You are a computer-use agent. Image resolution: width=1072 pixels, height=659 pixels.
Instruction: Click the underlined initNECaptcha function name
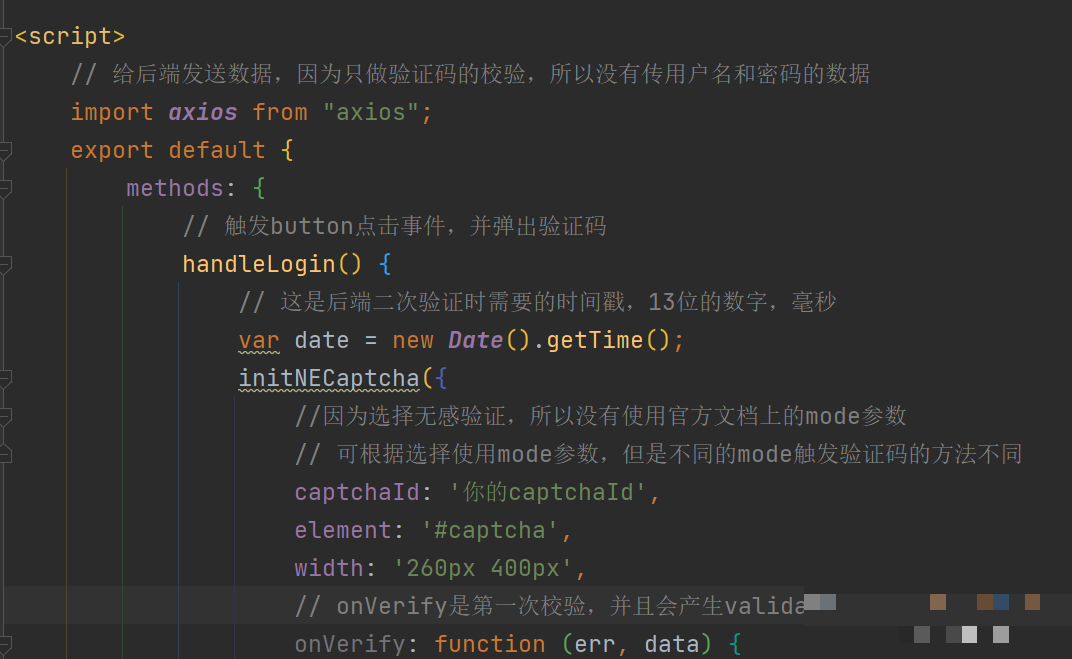point(329,378)
